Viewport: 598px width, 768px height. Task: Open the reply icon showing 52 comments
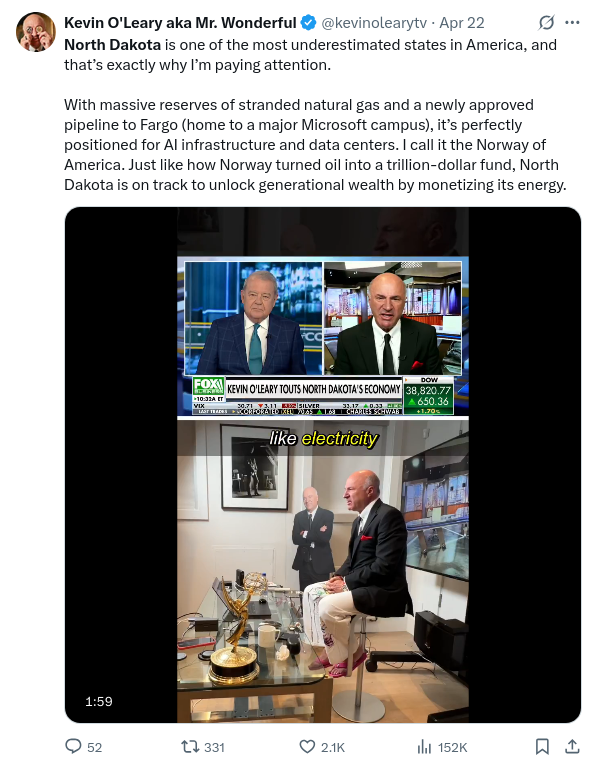pos(73,746)
